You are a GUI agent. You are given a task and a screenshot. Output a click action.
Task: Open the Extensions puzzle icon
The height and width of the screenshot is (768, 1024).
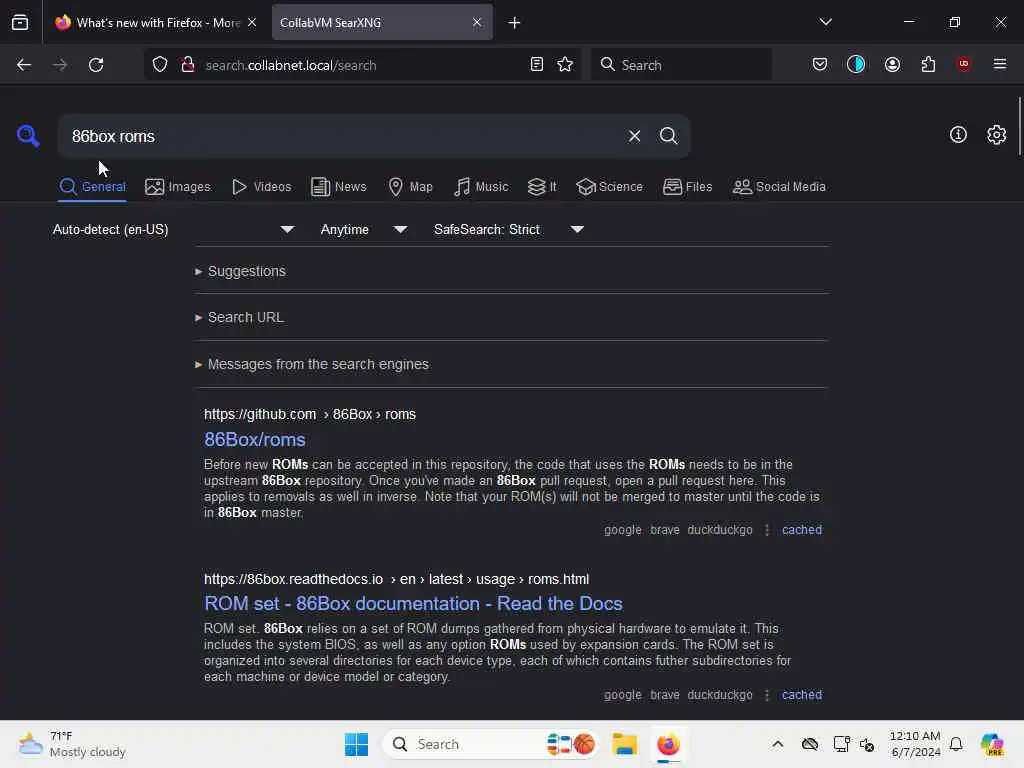pos(928,65)
